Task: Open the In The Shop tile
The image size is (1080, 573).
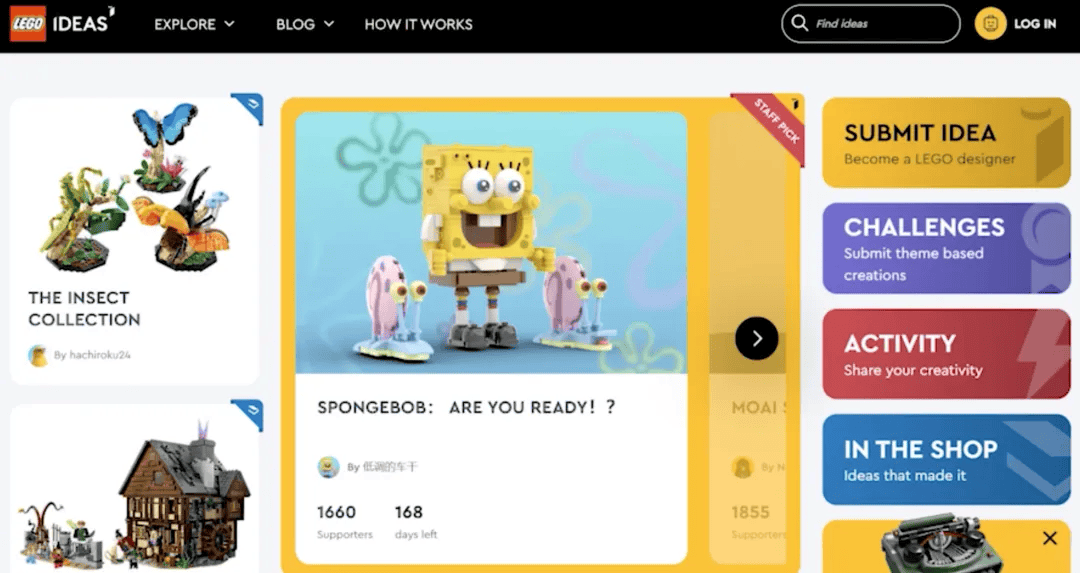Action: point(945,460)
